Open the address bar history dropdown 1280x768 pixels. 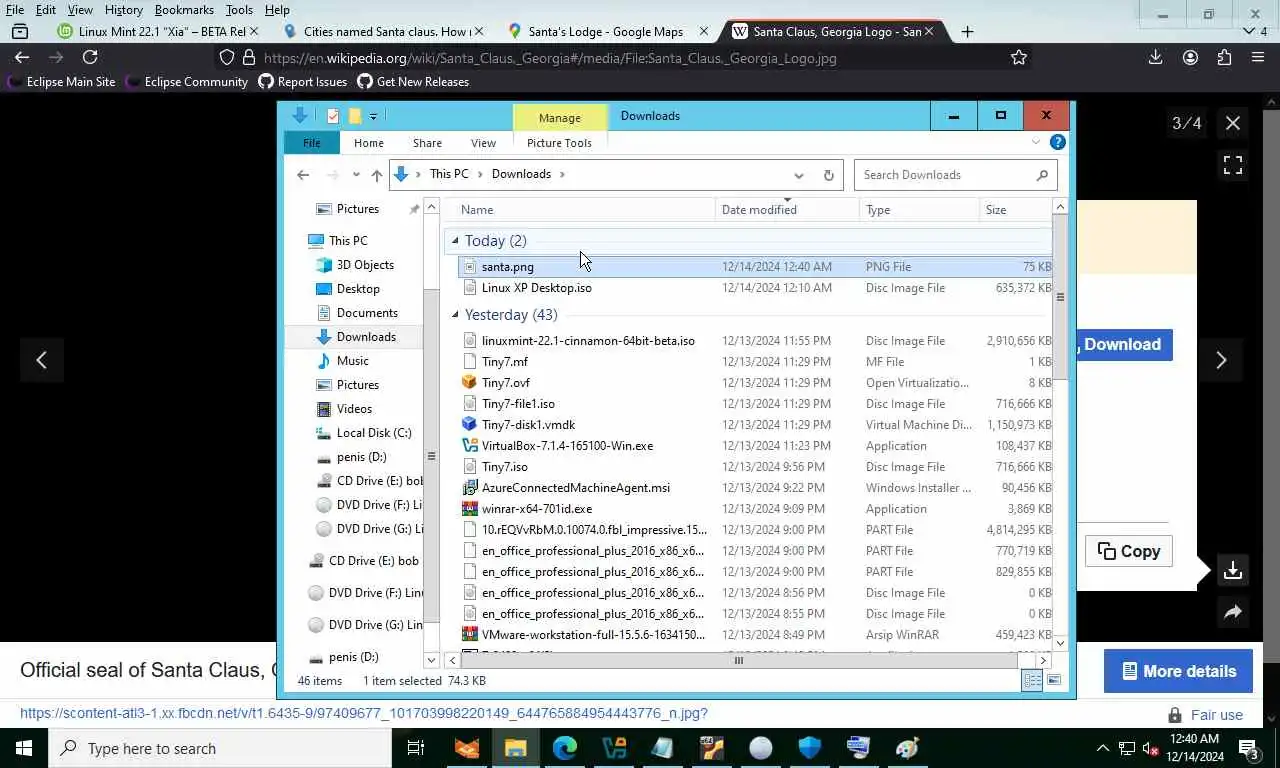(799, 175)
